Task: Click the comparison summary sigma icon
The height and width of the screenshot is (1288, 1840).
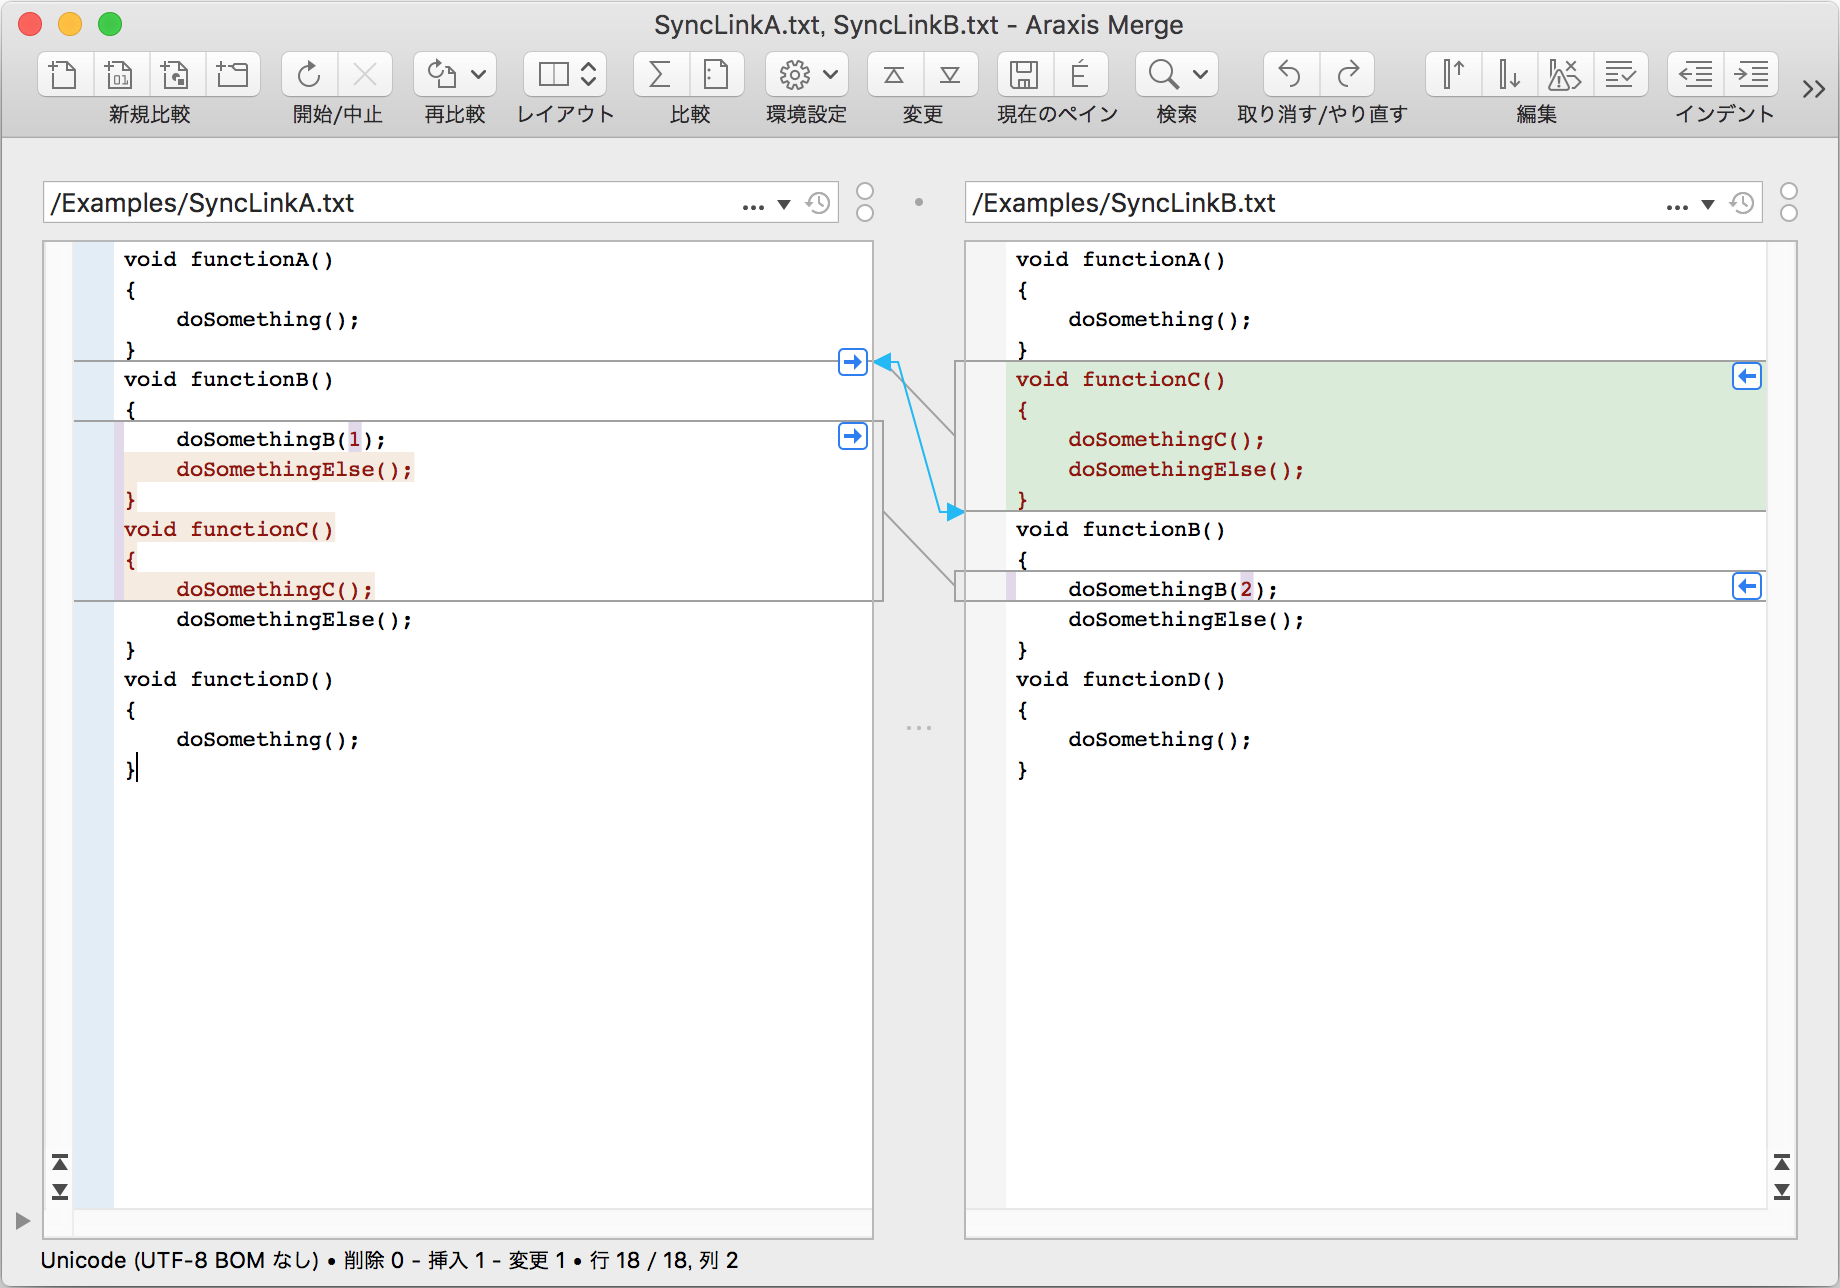Action: (660, 75)
